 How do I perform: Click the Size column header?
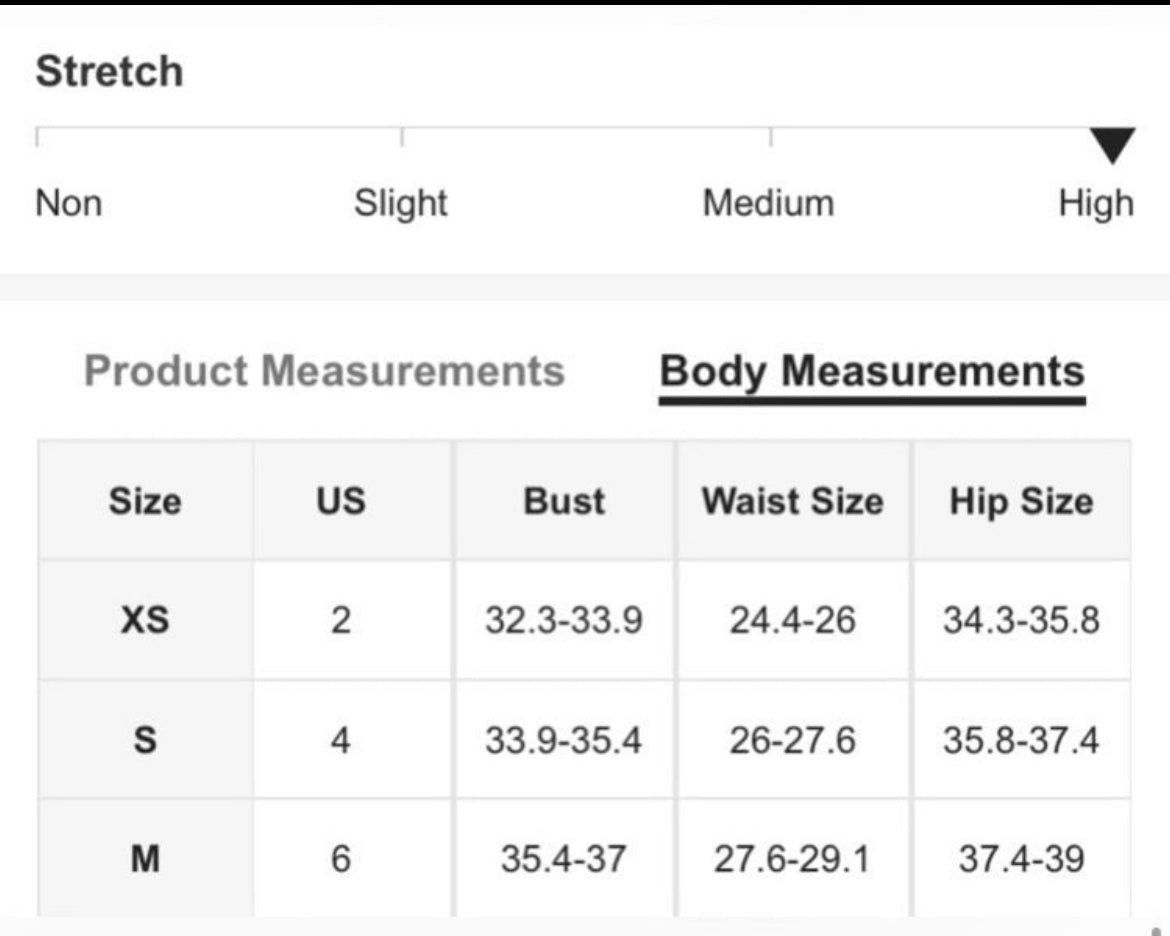[146, 500]
